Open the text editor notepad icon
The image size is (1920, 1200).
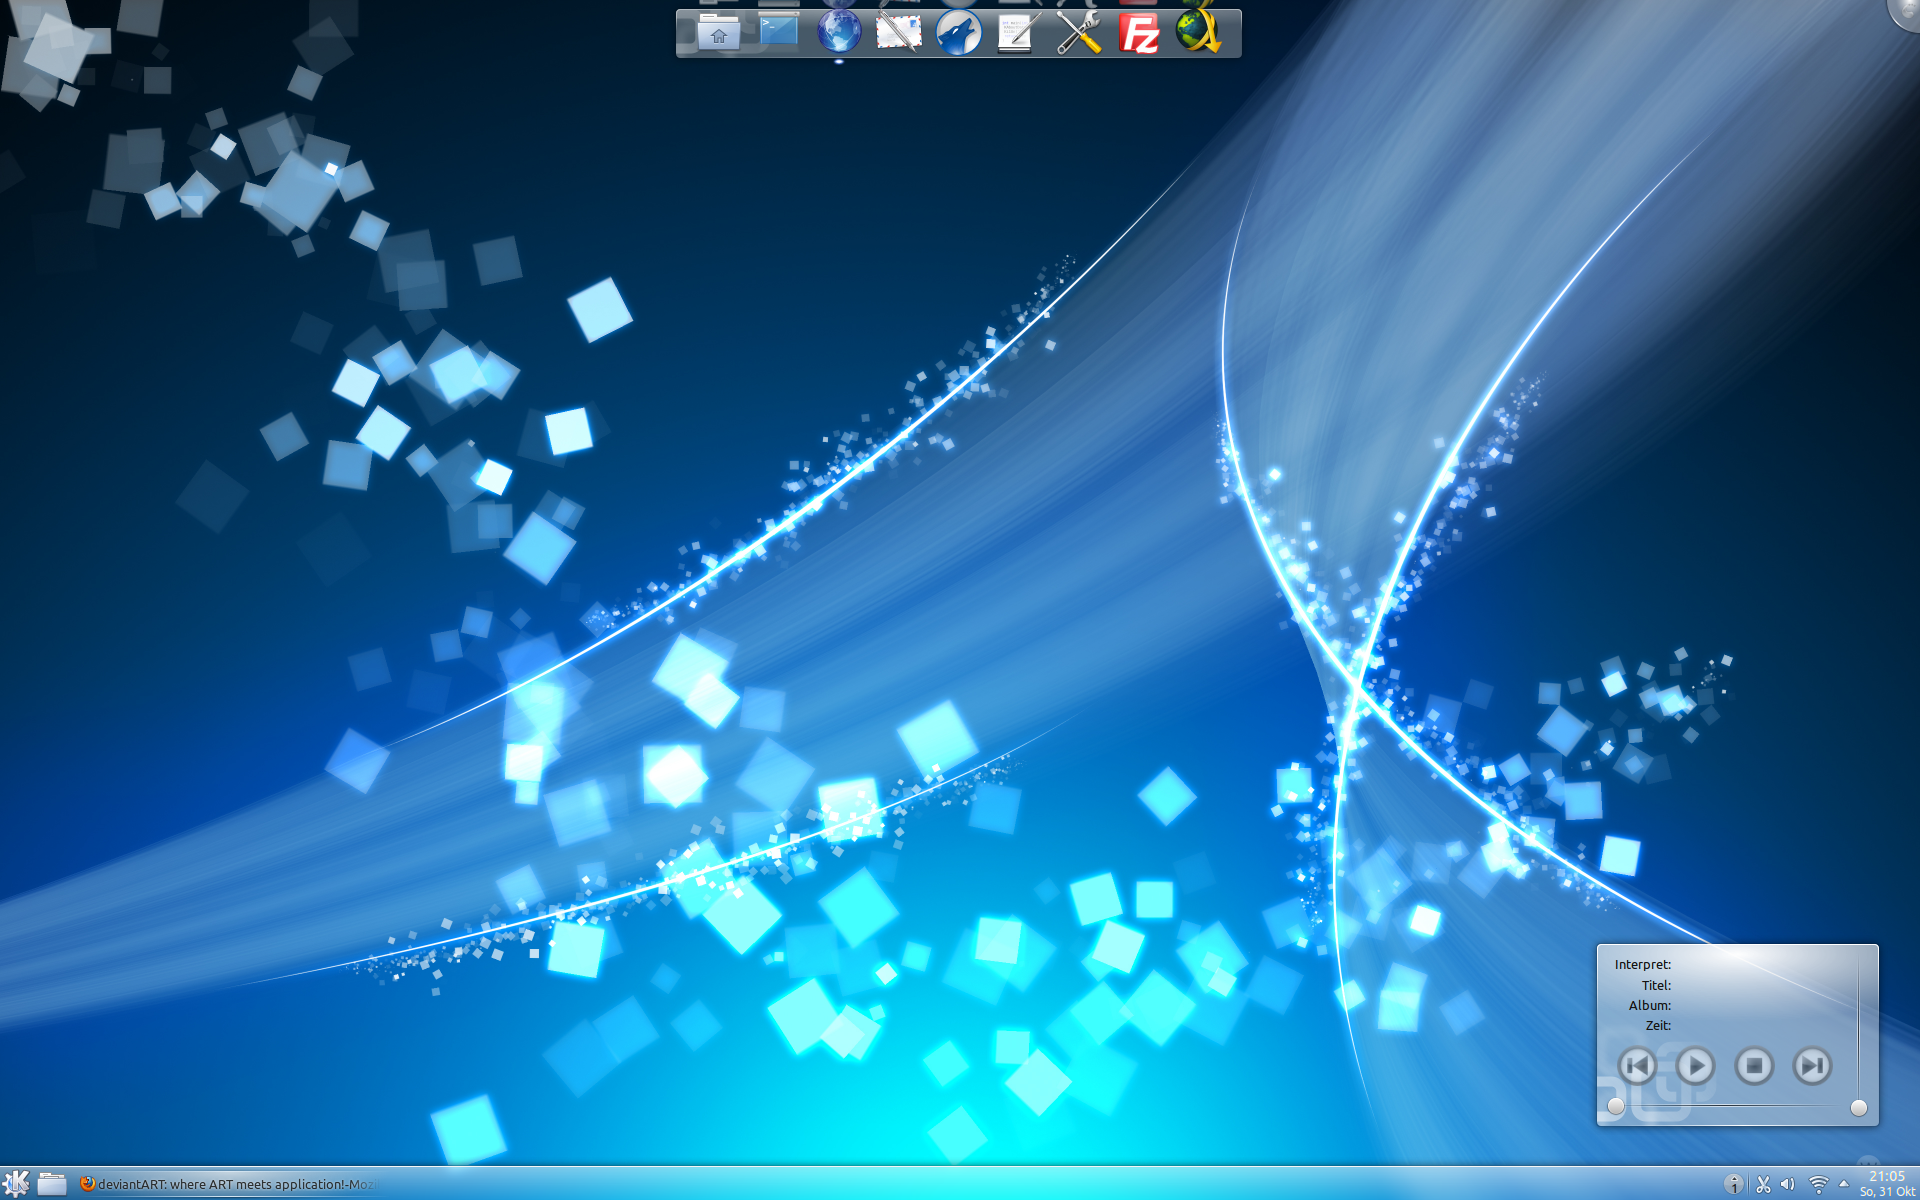(1019, 32)
